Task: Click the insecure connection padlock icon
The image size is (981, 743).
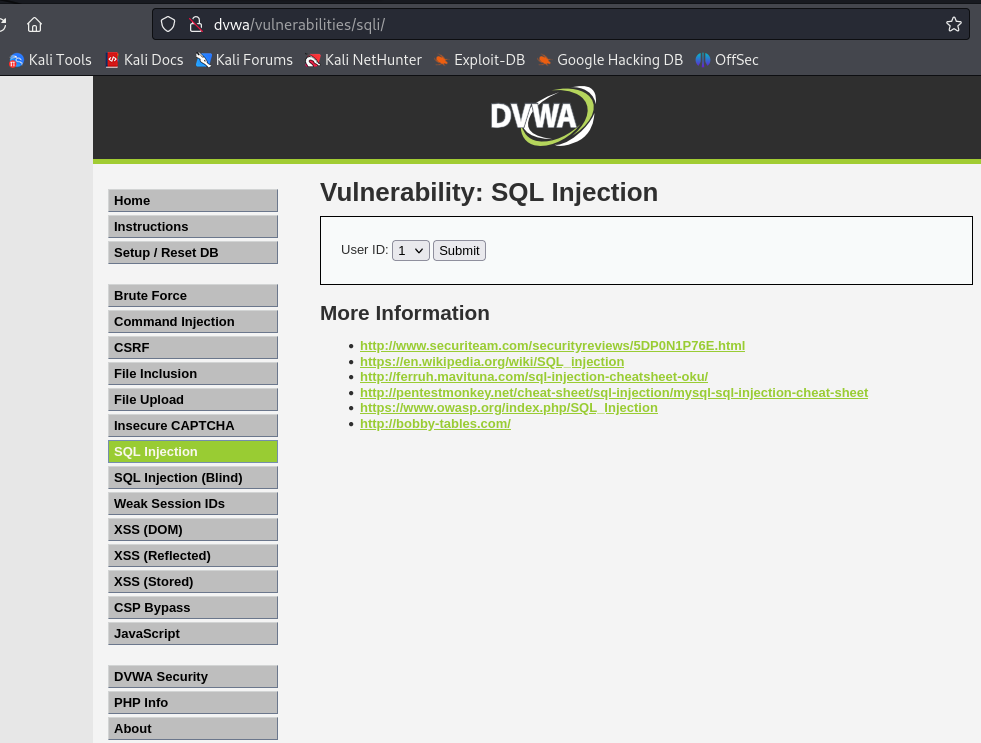Action: [196, 24]
